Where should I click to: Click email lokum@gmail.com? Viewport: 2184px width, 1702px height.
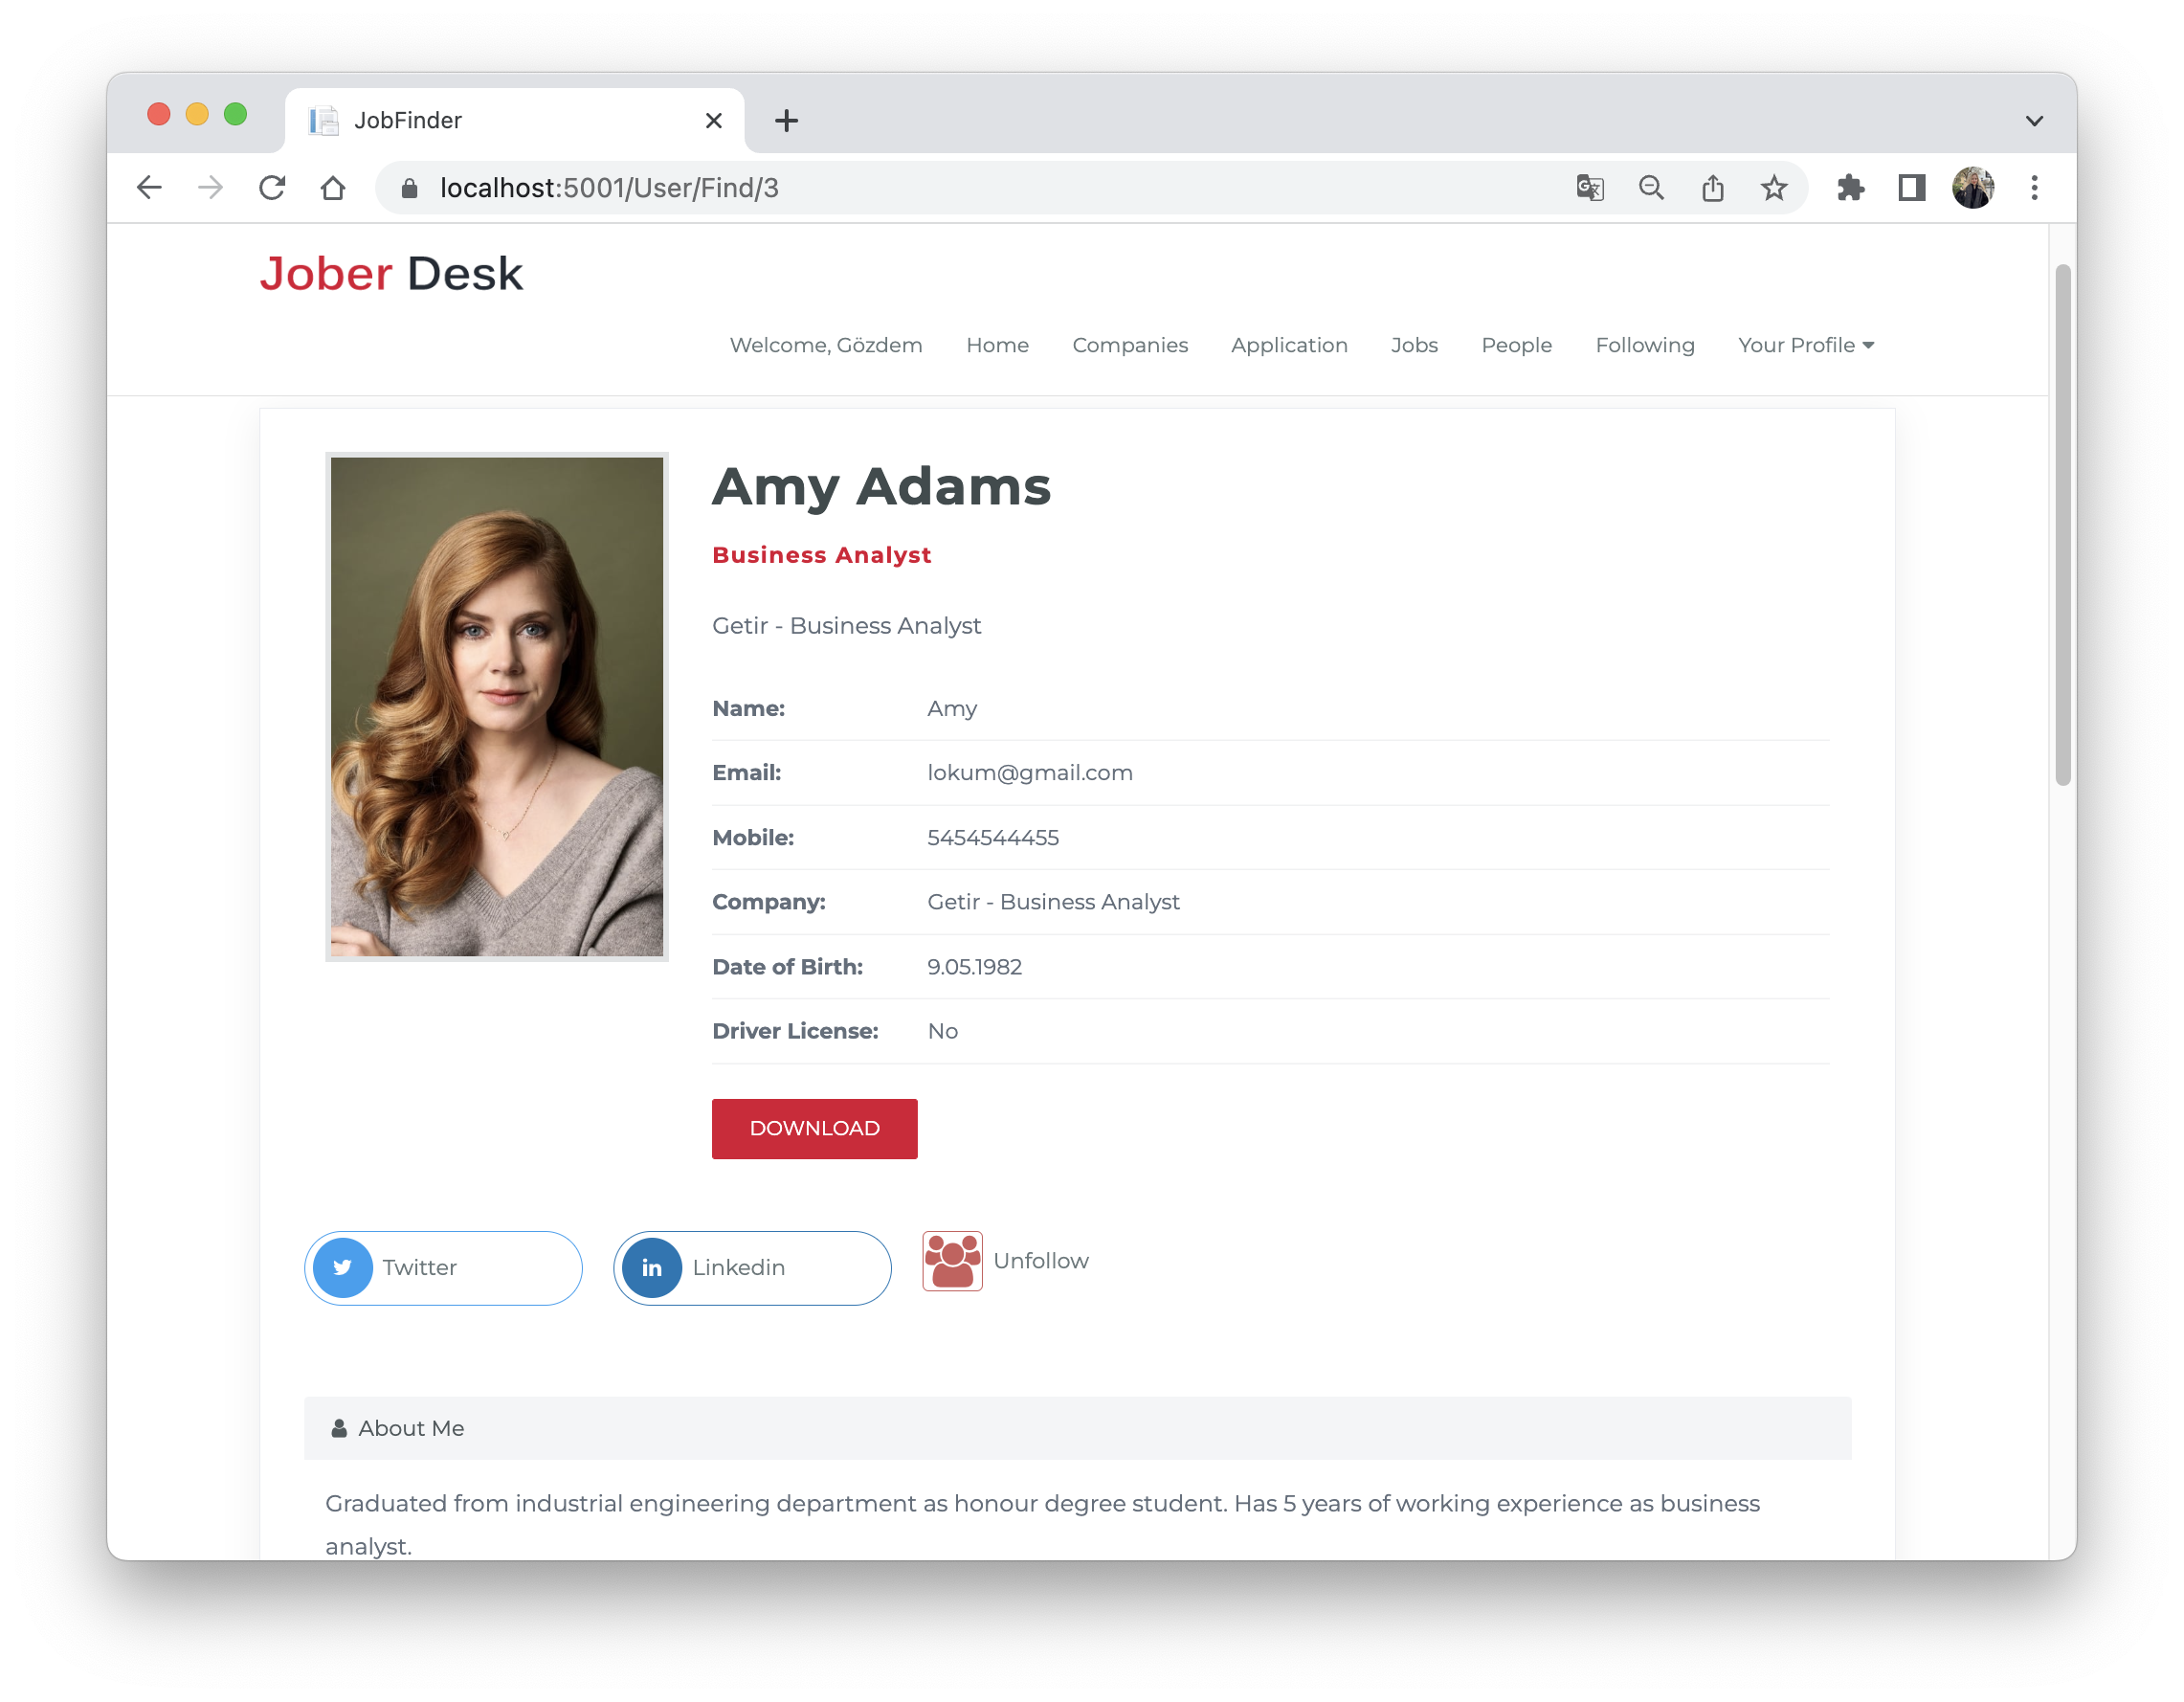pos(1030,773)
